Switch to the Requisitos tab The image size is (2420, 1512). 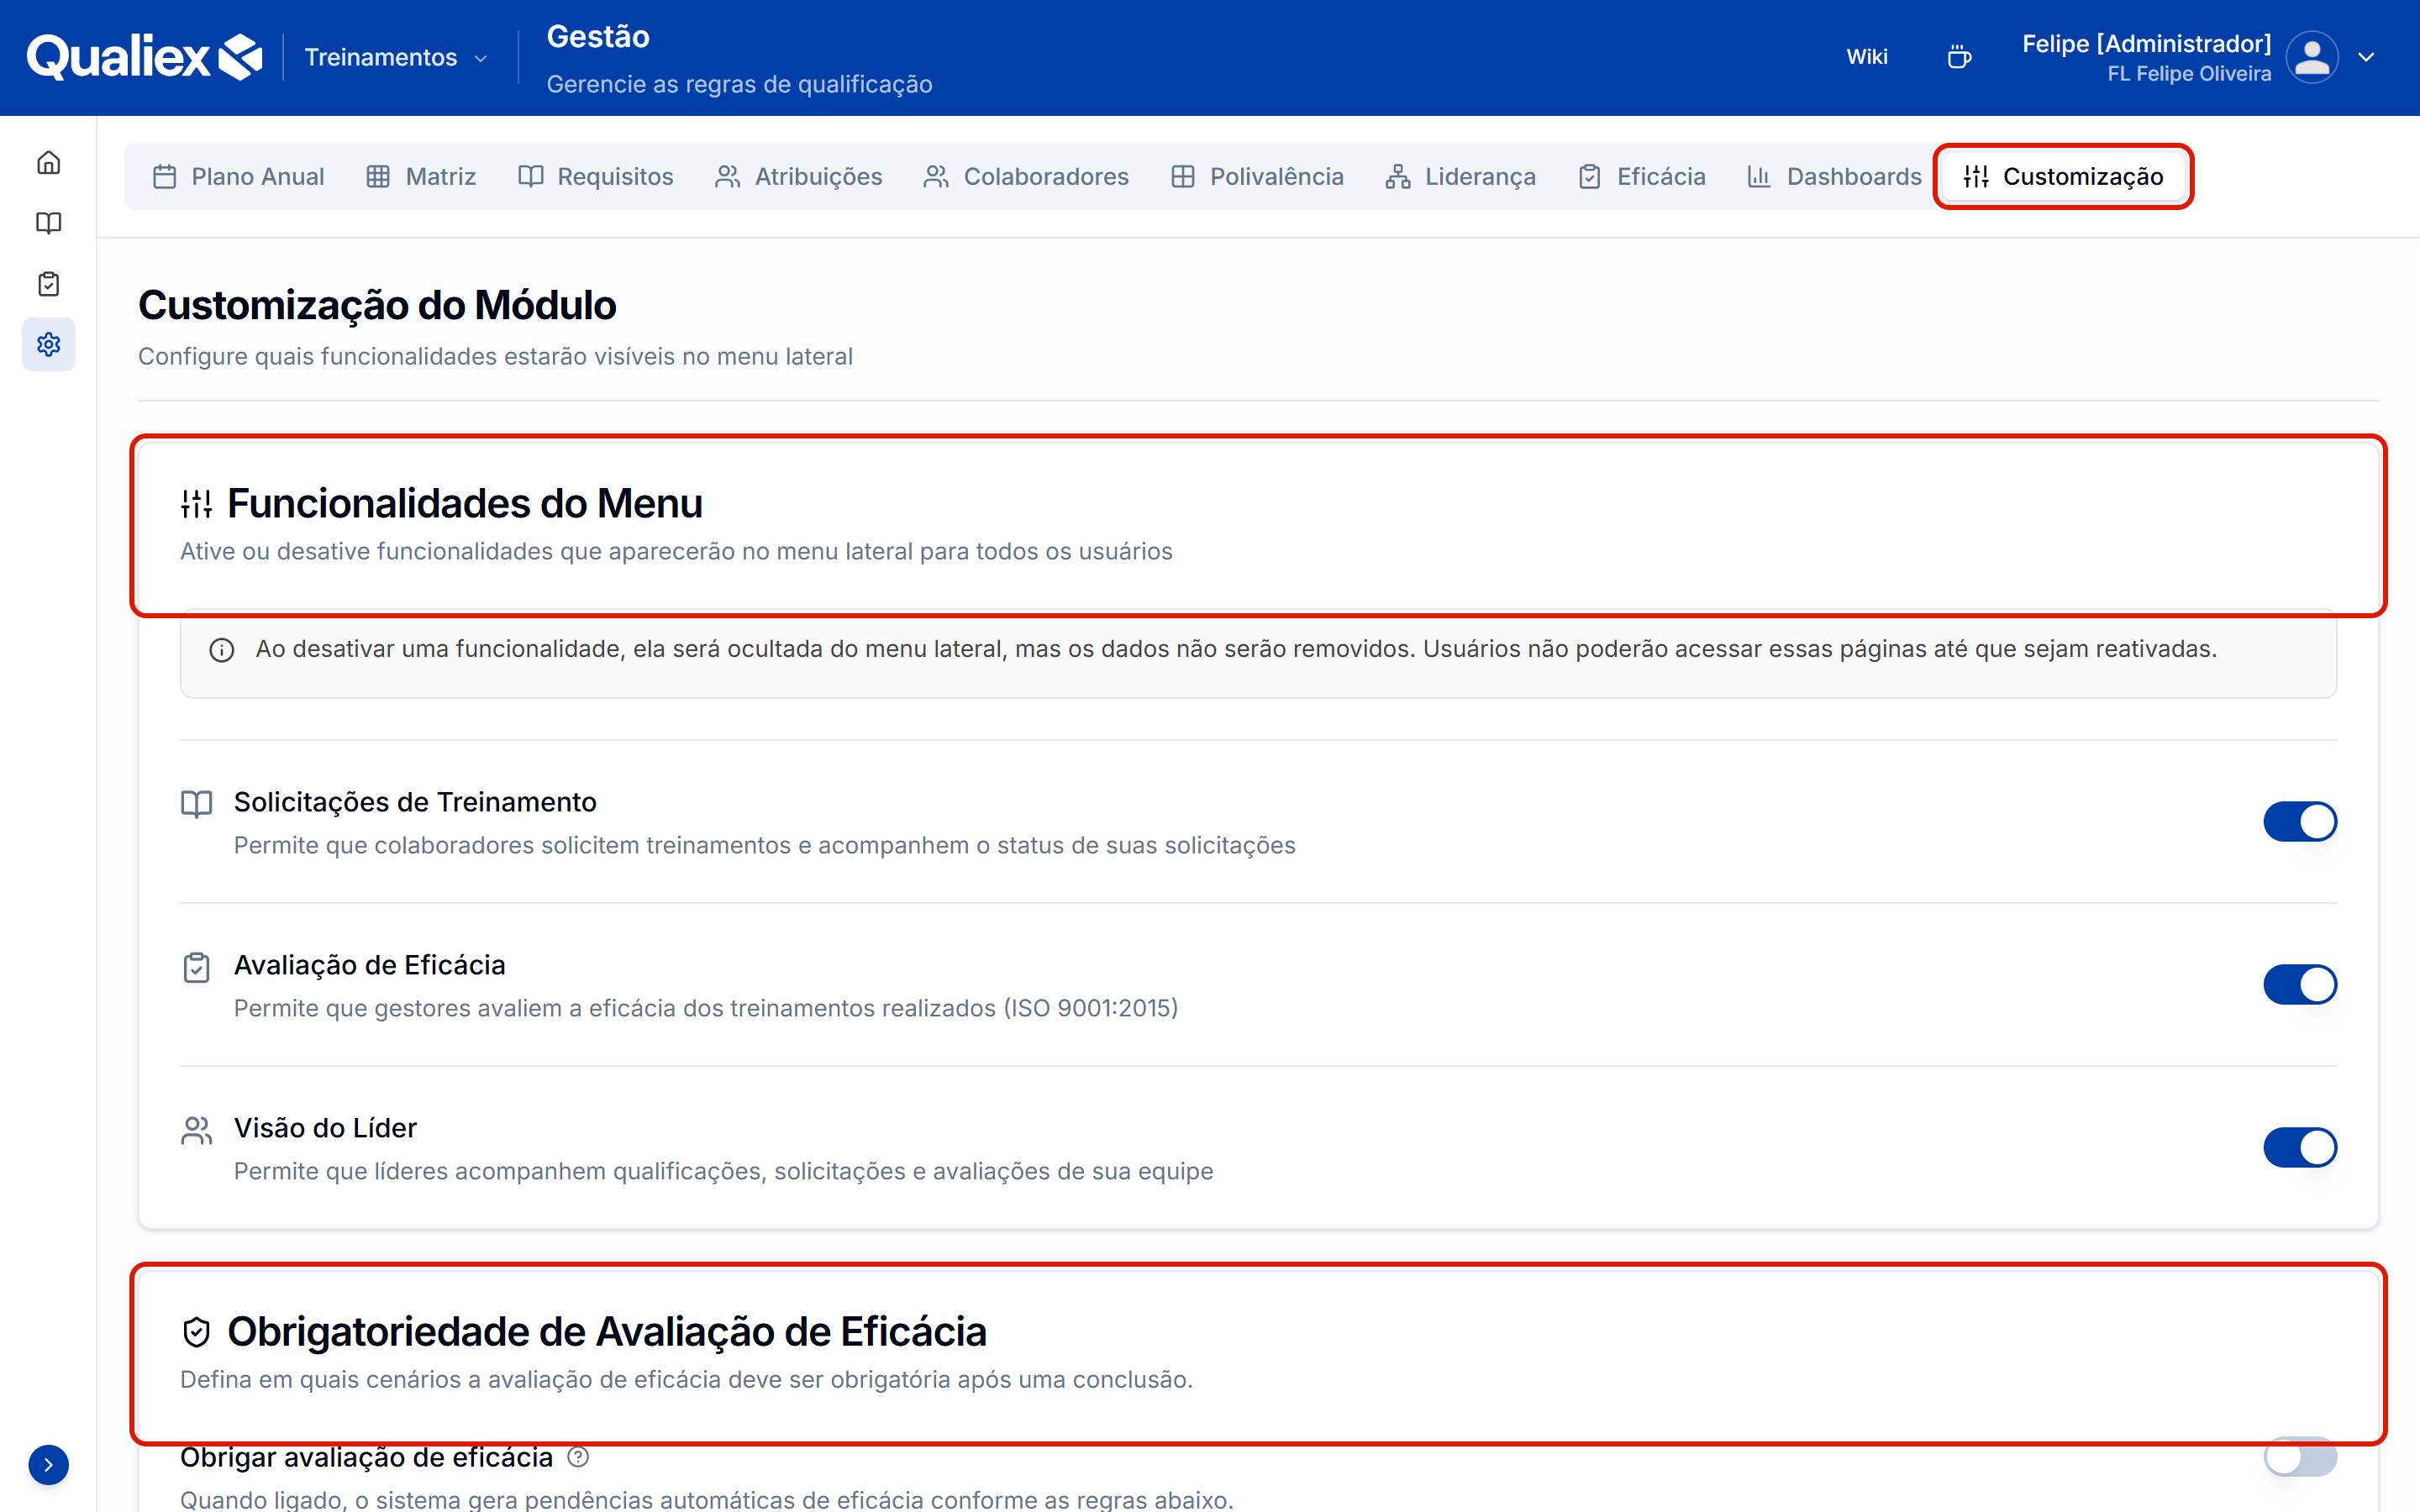pyautogui.click(x=596, y=177)
